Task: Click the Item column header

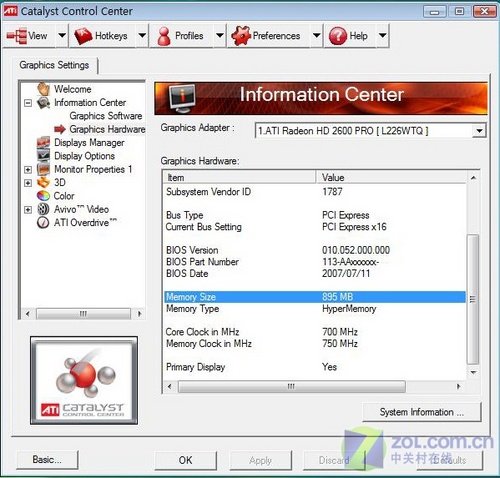Action: click(x=239, y=177)
